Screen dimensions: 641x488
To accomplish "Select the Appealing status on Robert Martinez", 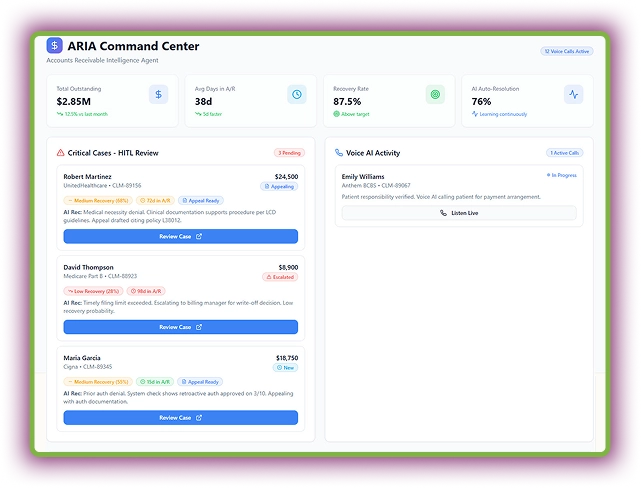I will tap(279, 186).
